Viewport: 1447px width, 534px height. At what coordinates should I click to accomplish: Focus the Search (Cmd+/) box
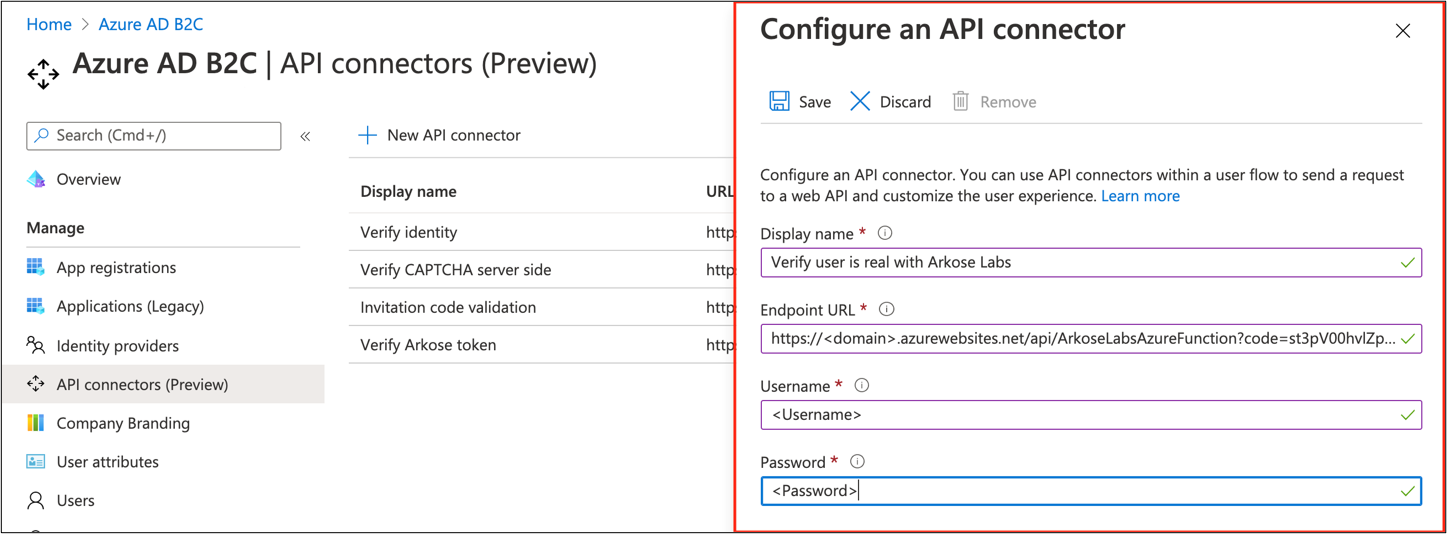(x=154, y=135)
